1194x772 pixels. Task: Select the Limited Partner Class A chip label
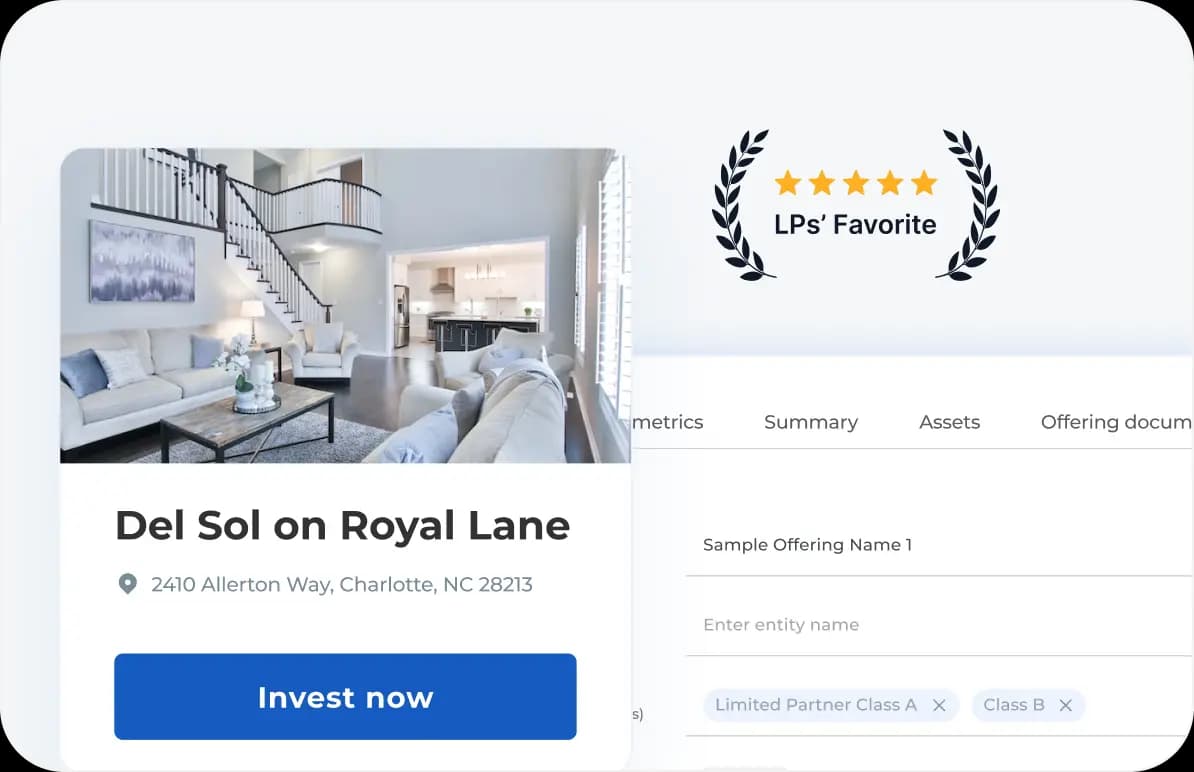[x=815, y=705]
